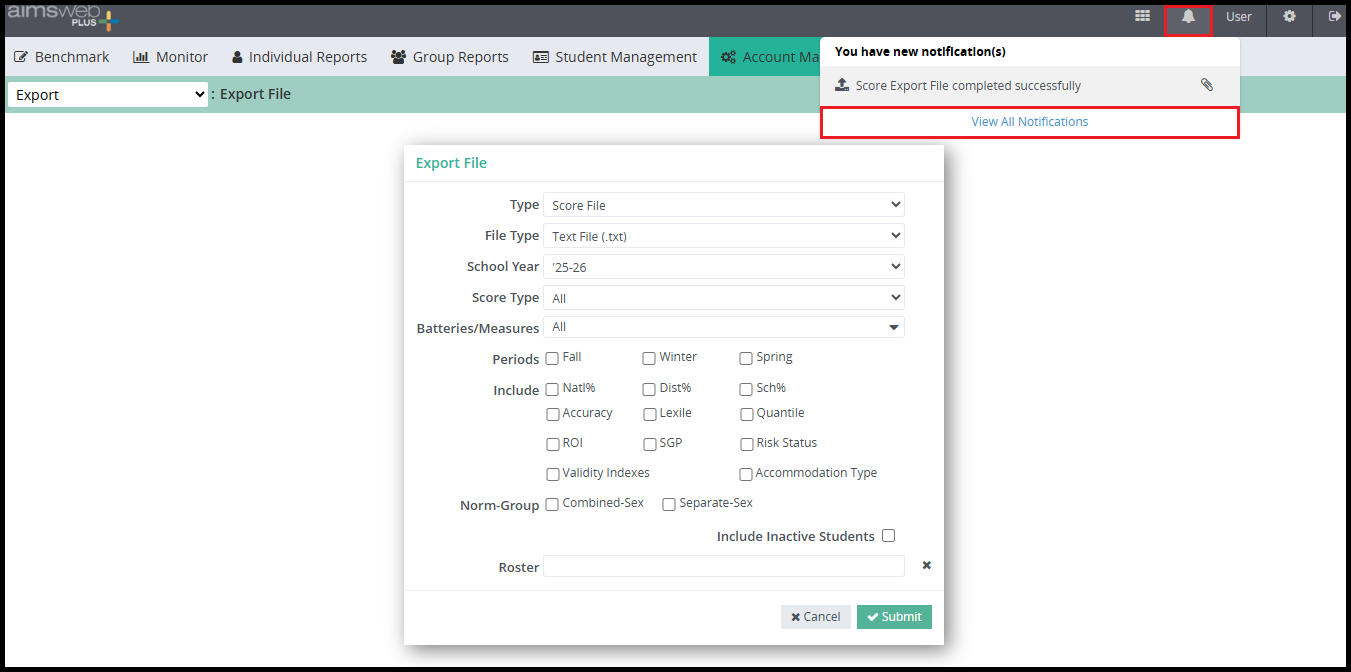Tick the Combined-Sex norm group checkbox
The height and width of the screenshot is (672, 1351).
click(x=552, y=505)
